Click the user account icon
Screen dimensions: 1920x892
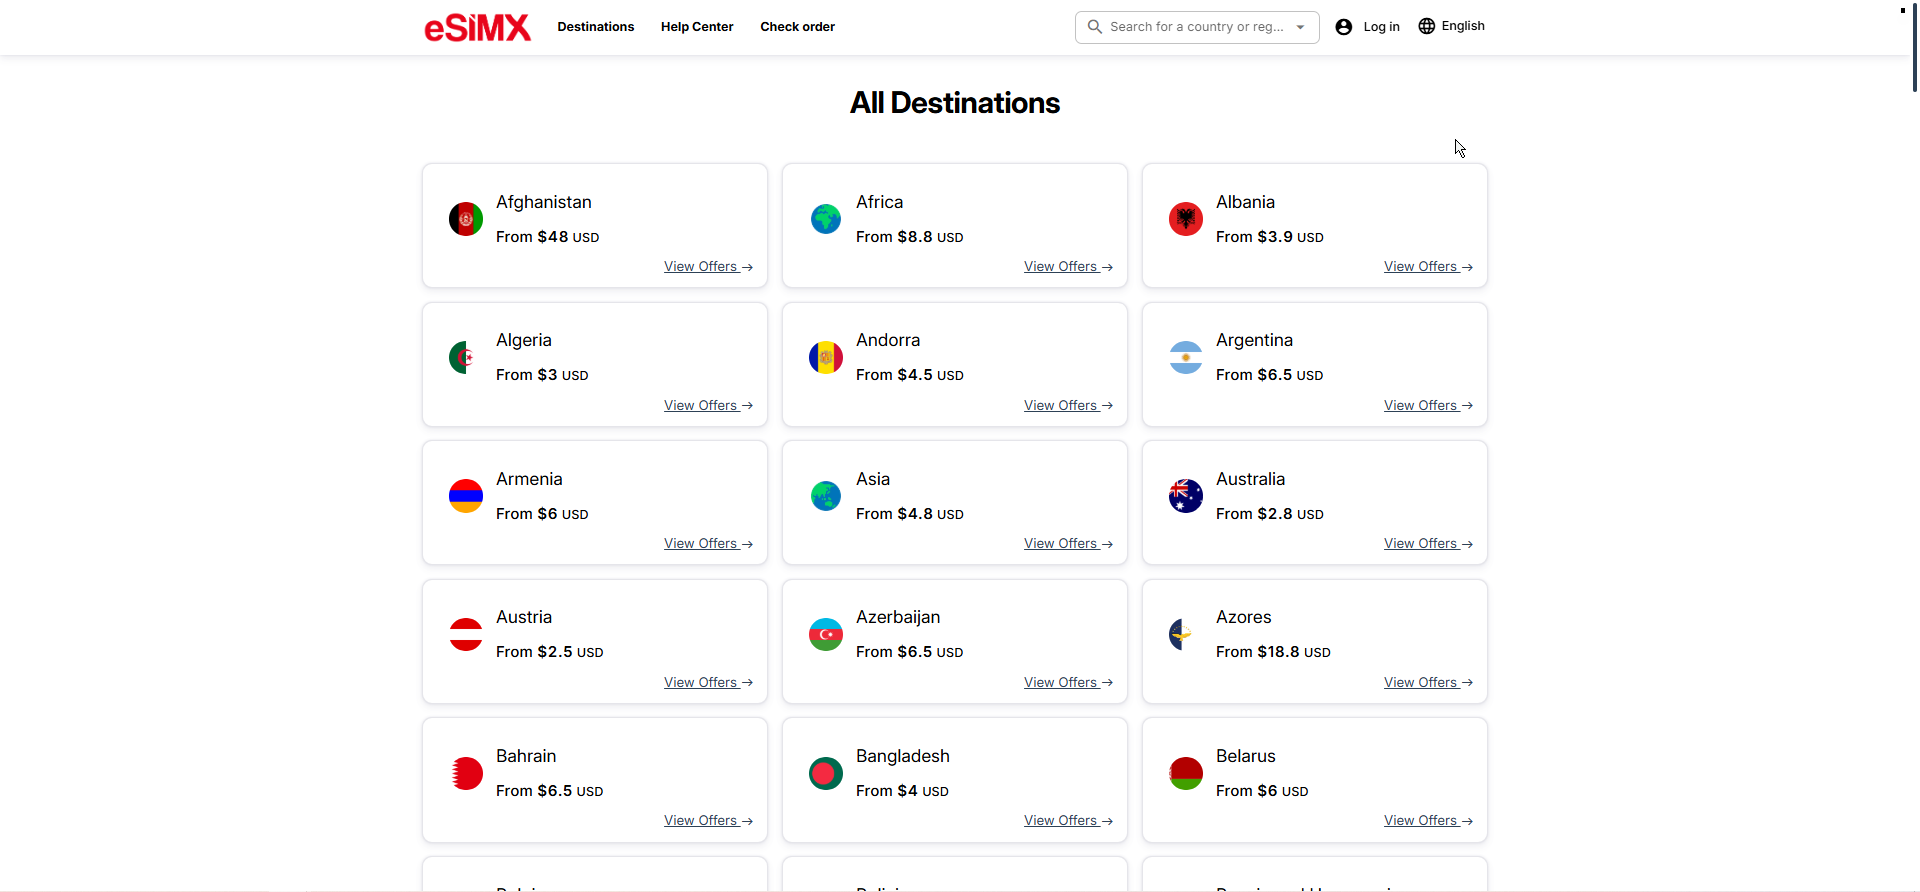pyautogui.click(x=1344, y=27)
